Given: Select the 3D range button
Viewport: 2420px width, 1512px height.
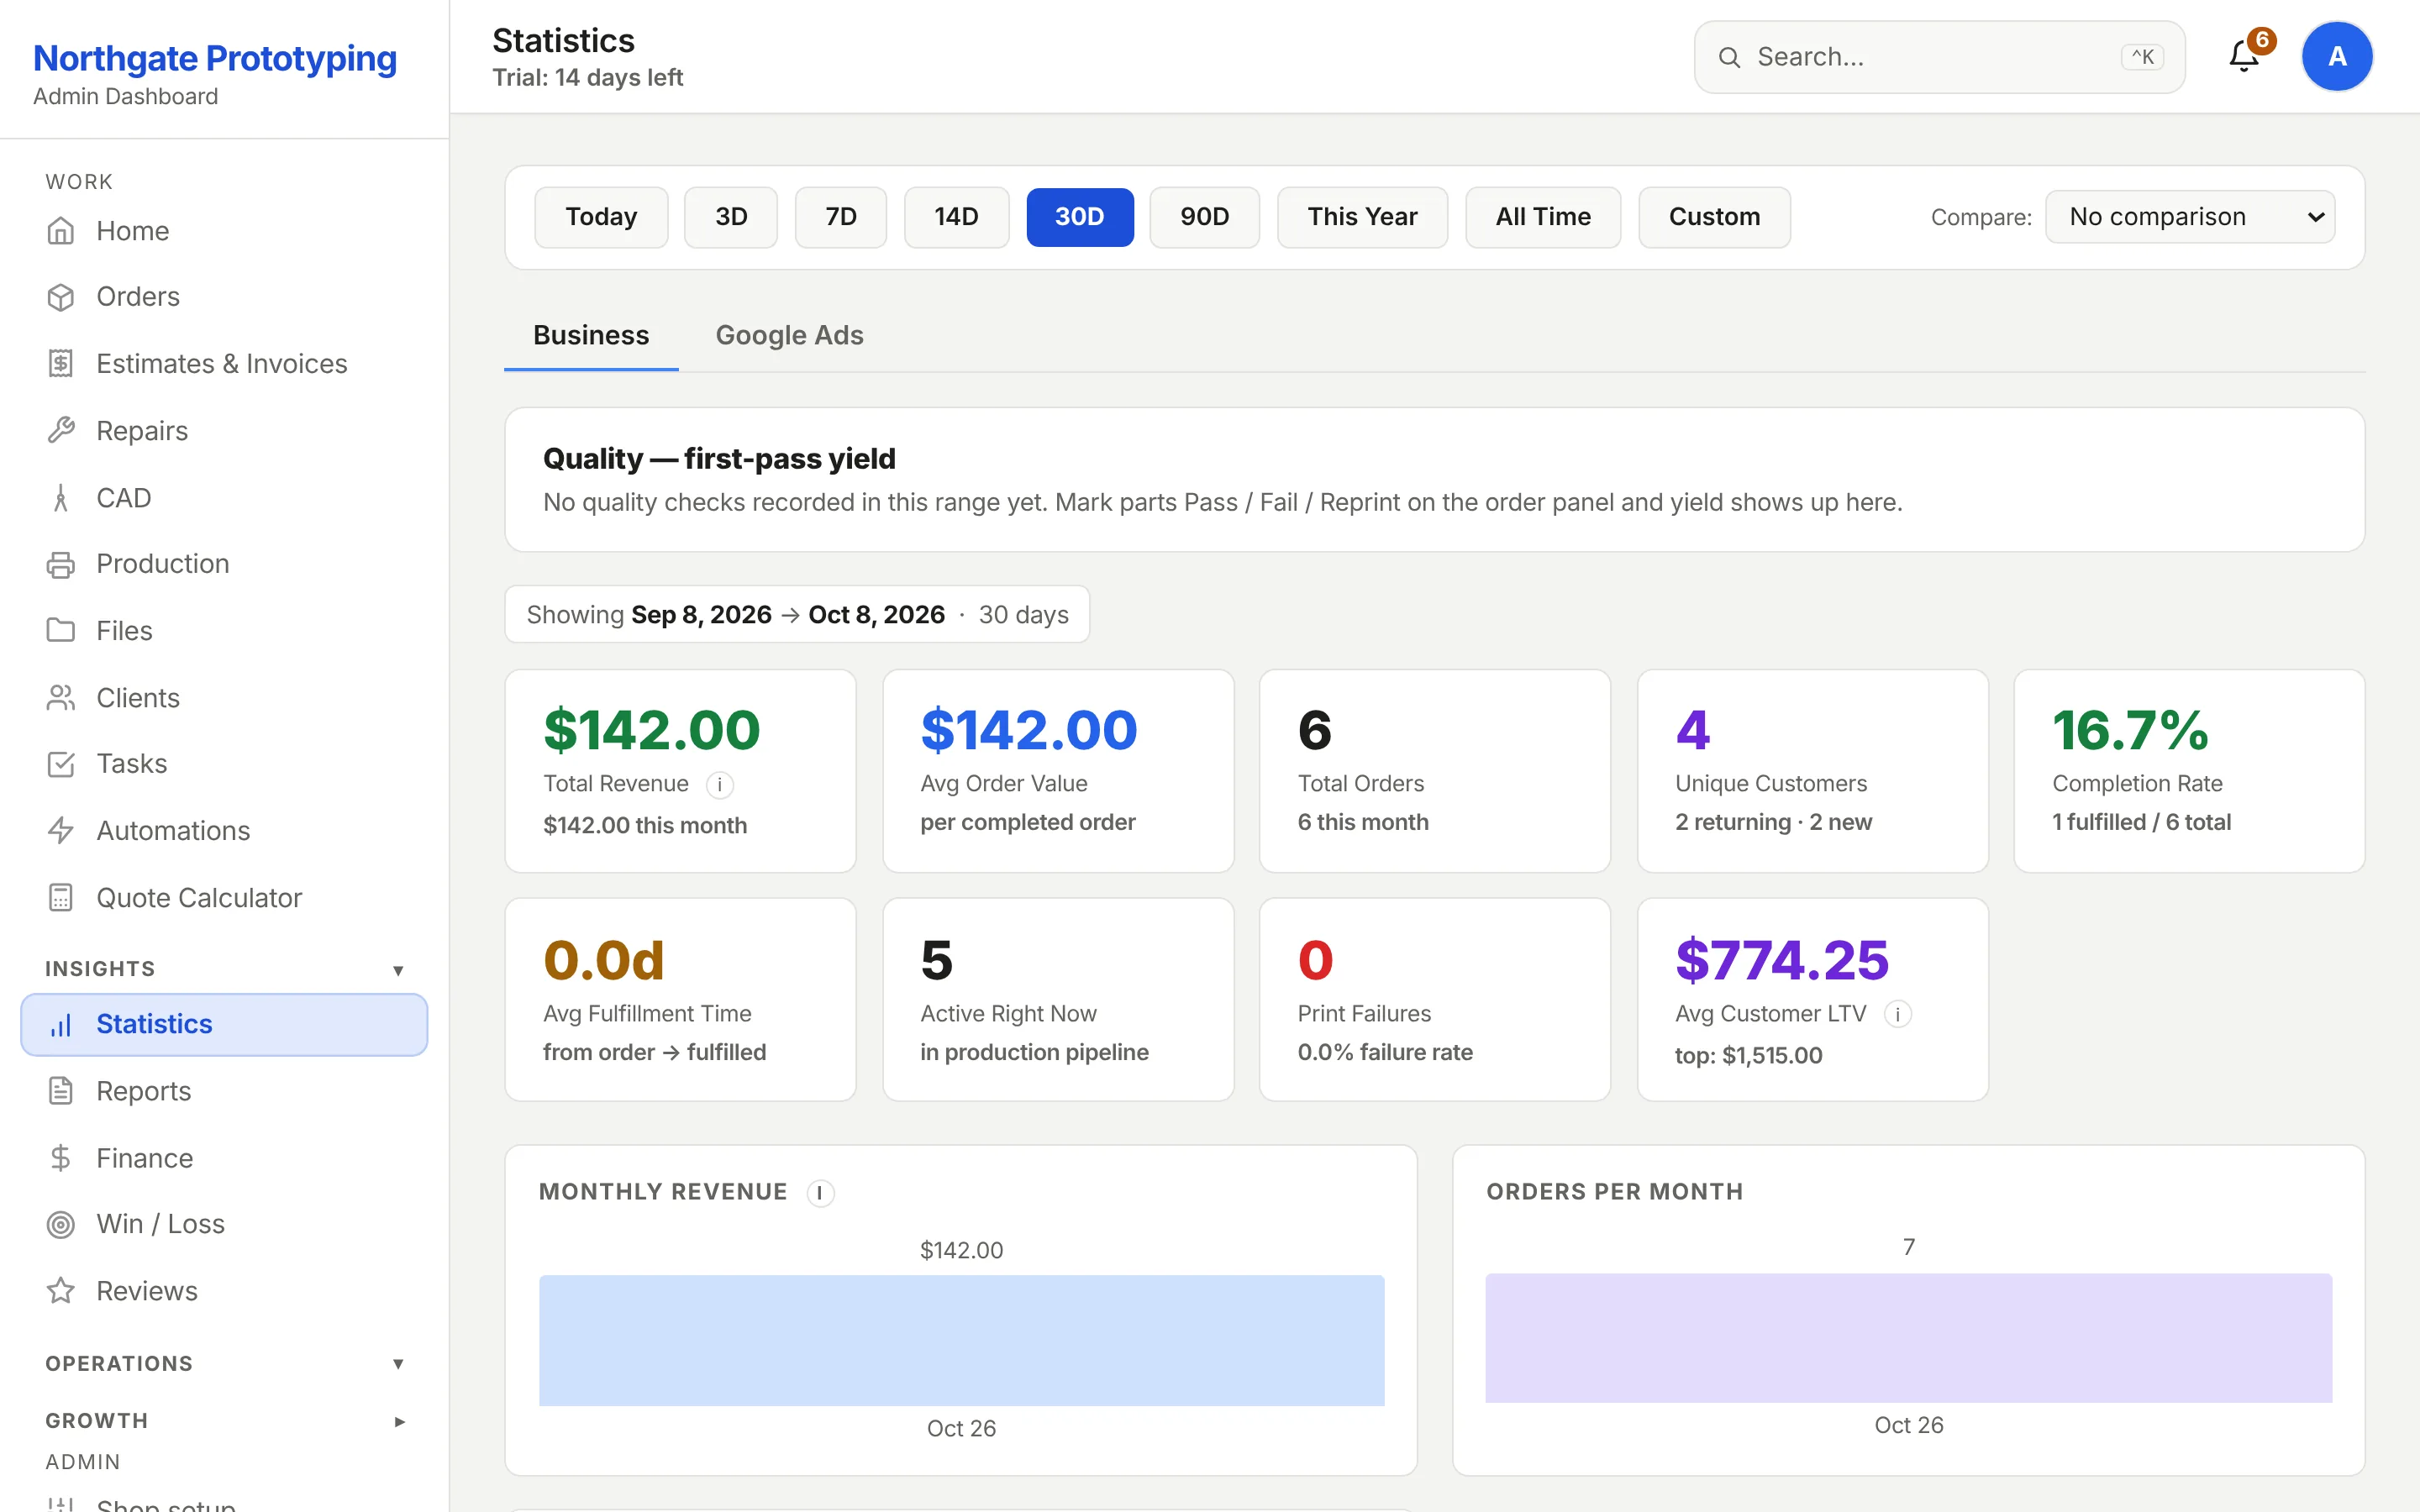Looking at the screenshot, I should [731, 217].
